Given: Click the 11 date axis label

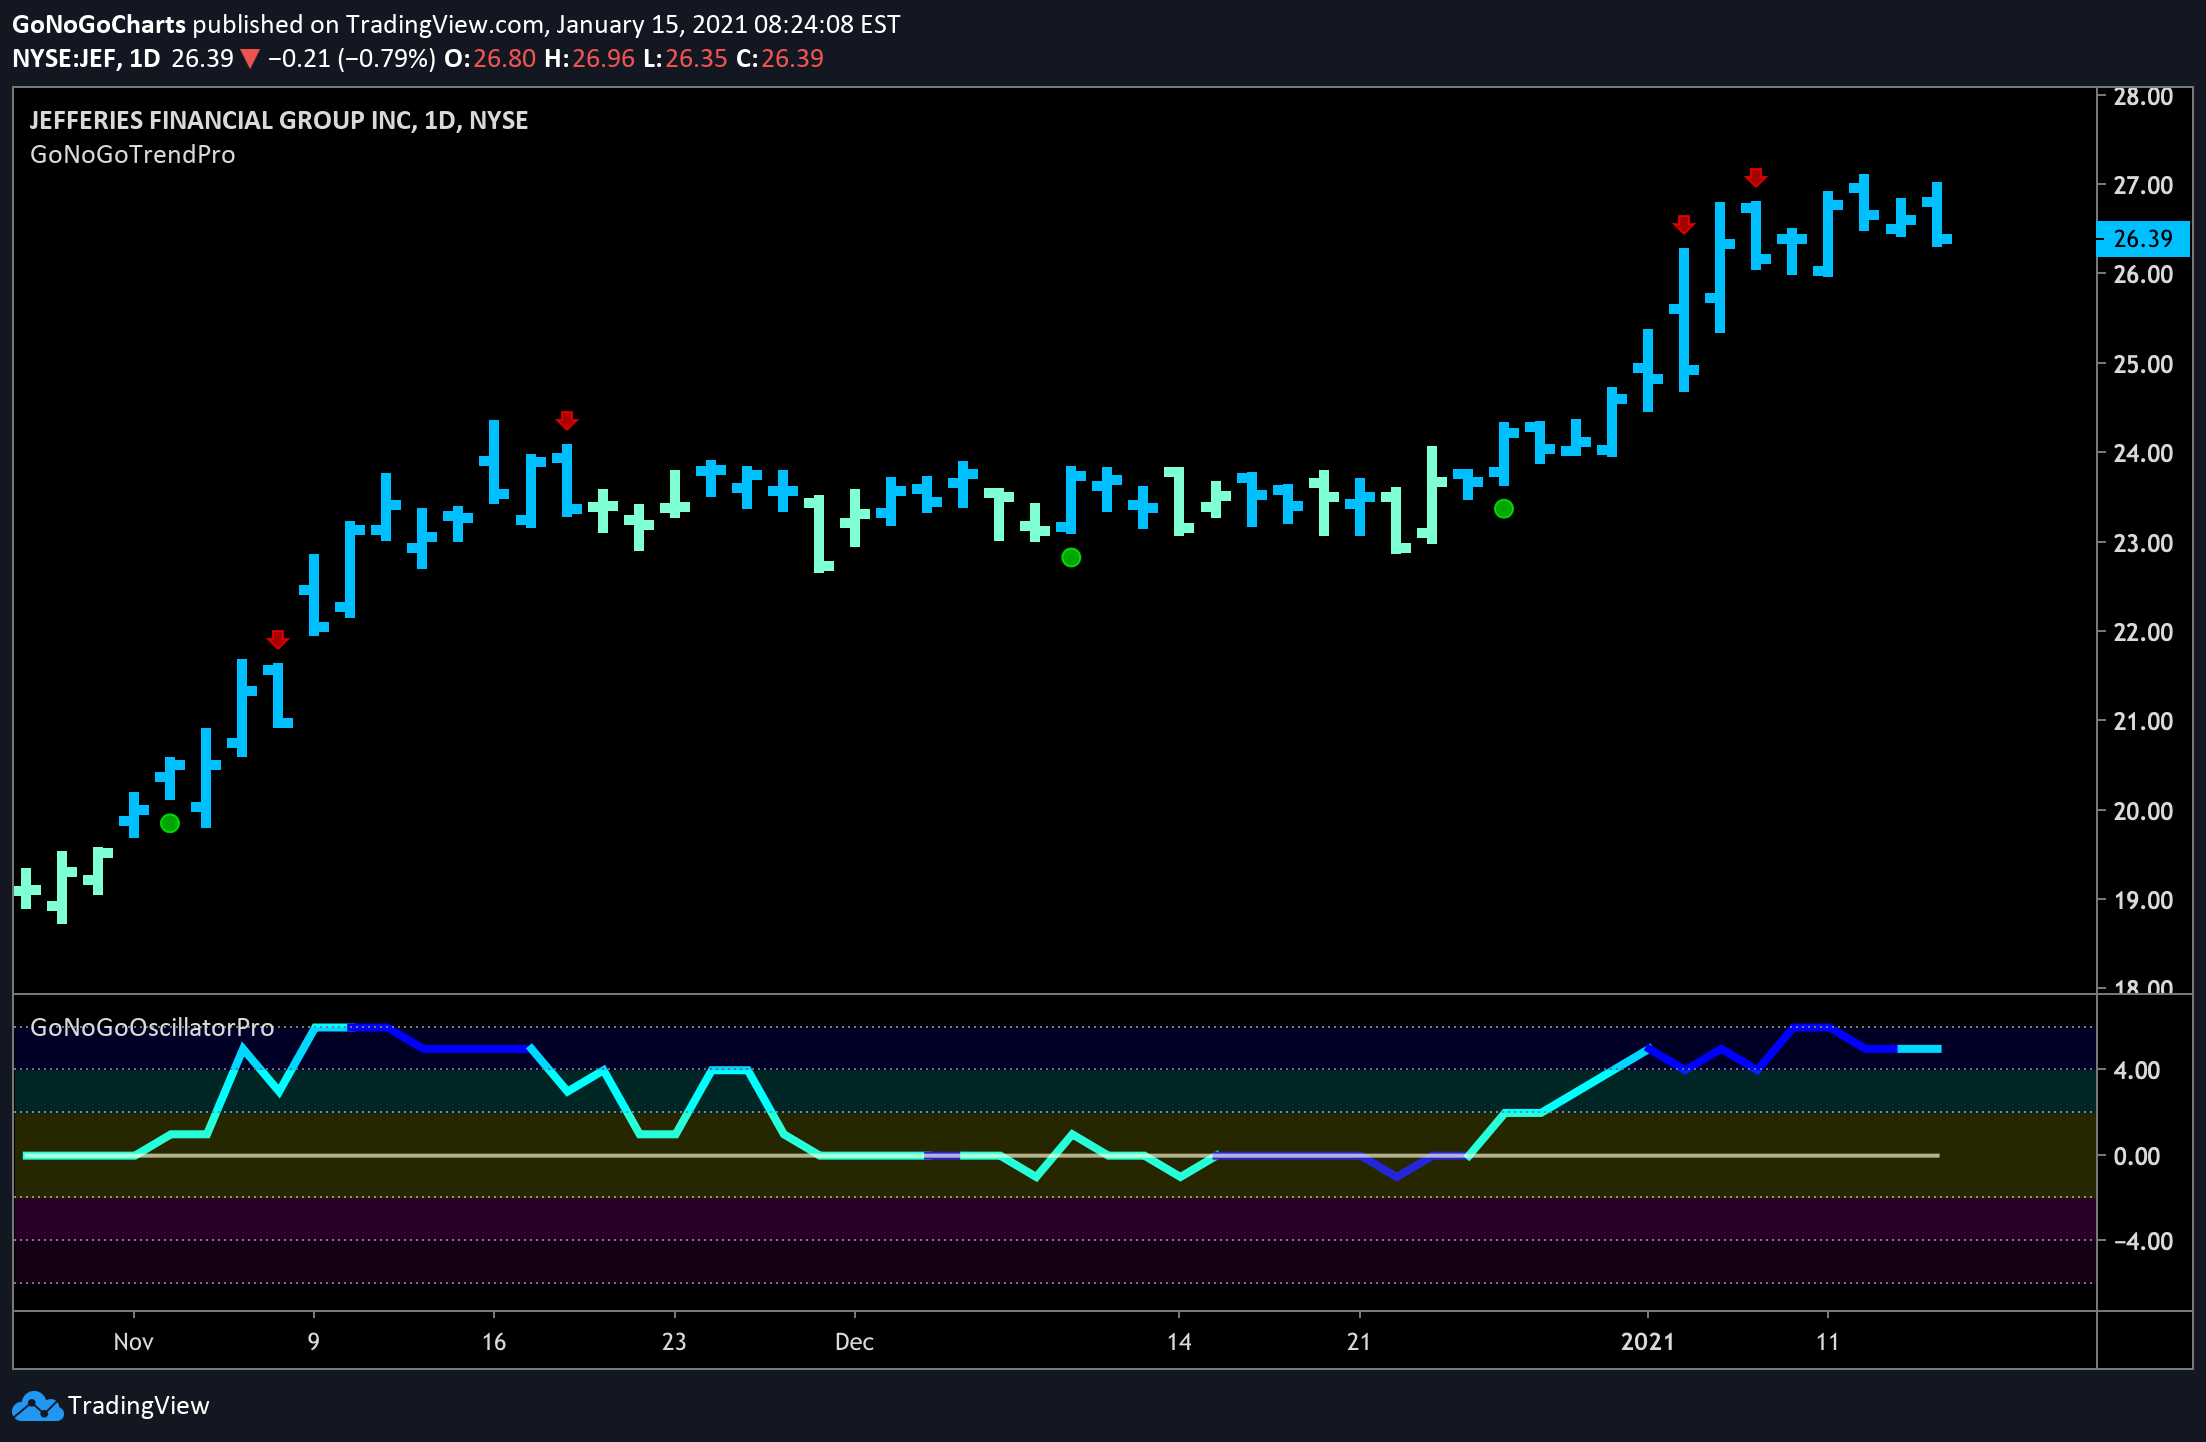Looking at the screenshot, I should coord(1828,1342).
